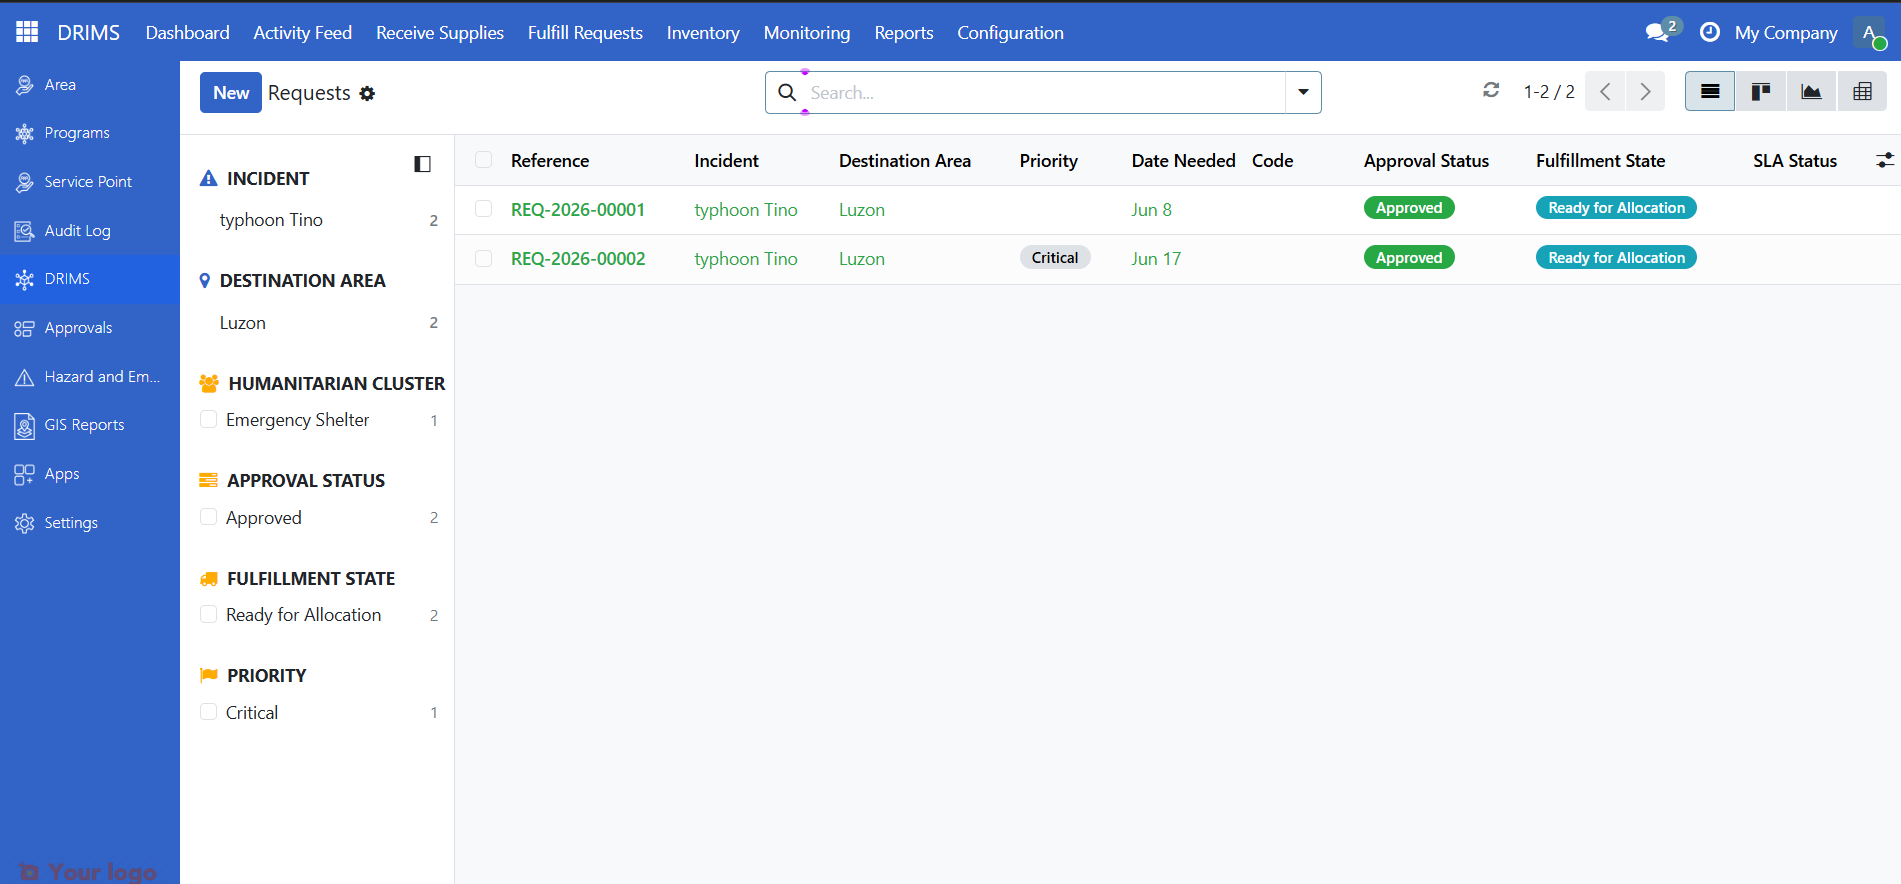The width and height of the screenshot is (1901, 884).
Task: Check the Emergency Shelter filter
Action: click(x=208, y=419)
